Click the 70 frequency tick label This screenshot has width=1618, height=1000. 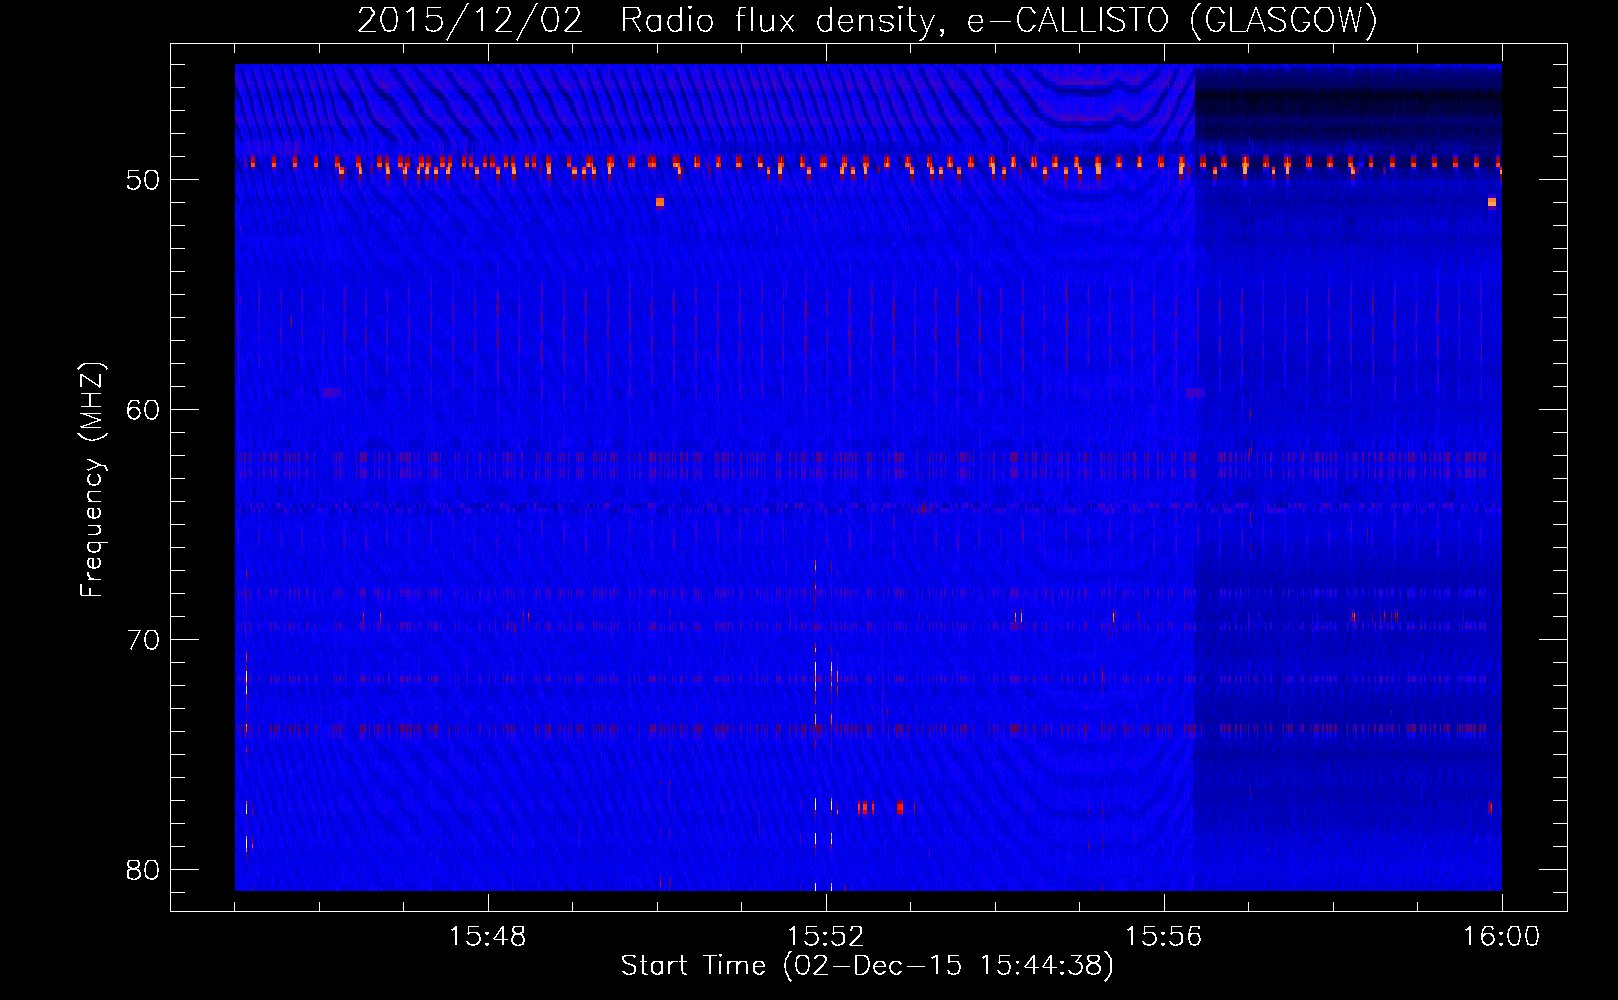[144, 640]
